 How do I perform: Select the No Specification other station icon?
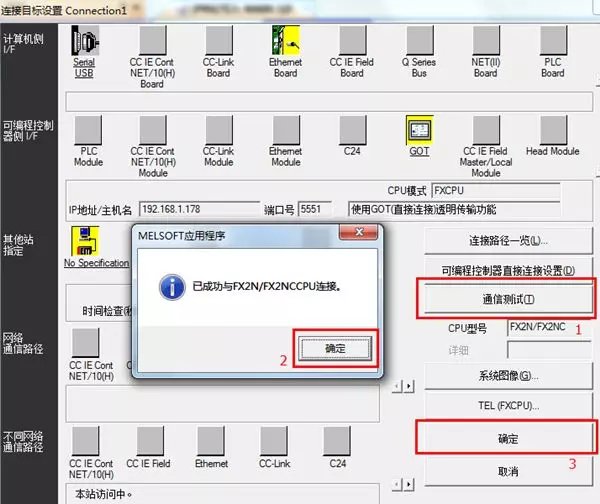click(x=86, y=241)
